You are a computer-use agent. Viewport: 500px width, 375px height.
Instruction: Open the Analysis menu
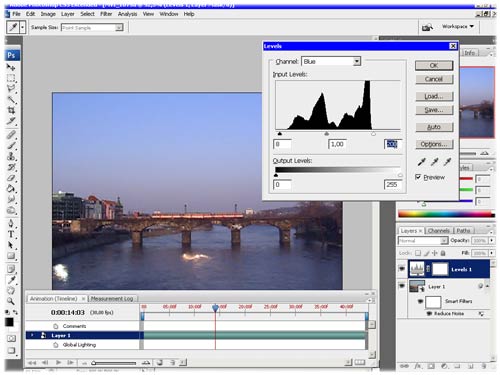coord(127,14)
